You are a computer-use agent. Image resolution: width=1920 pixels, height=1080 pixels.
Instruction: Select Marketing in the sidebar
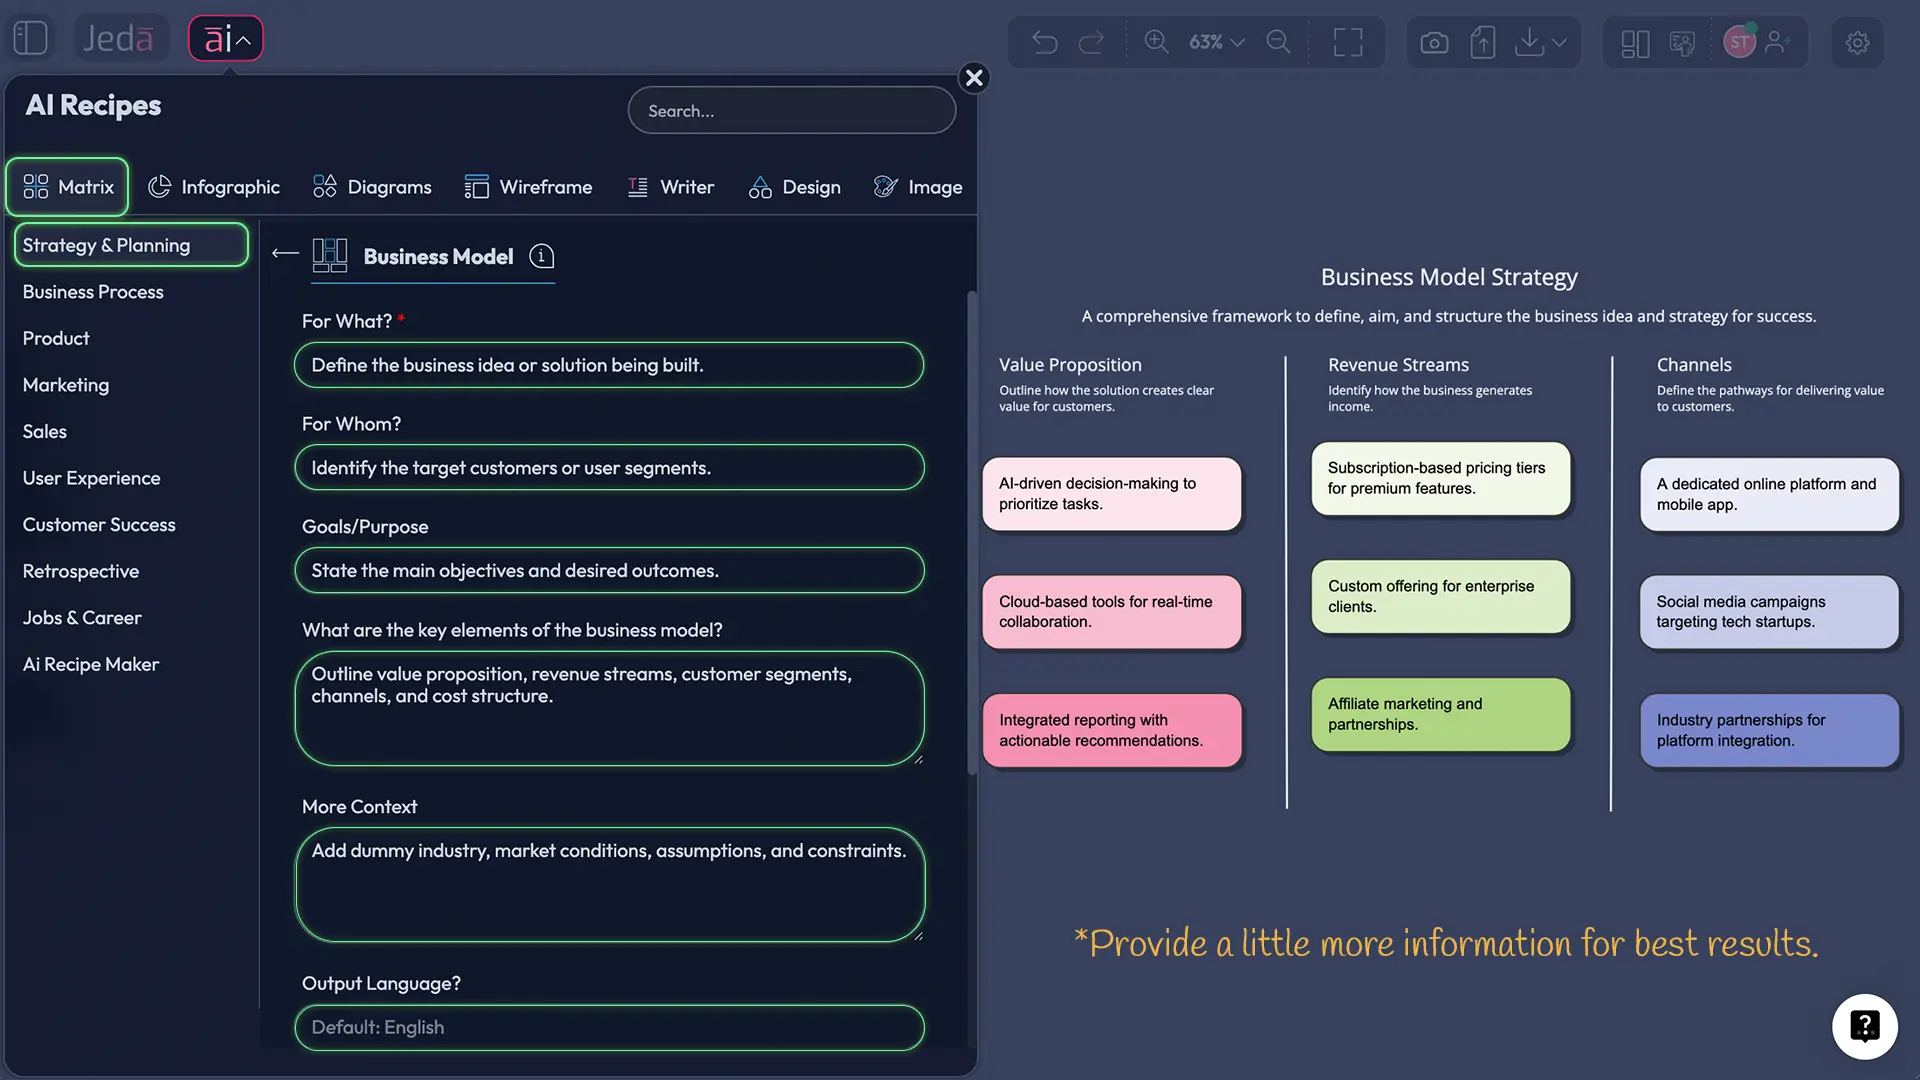(x=65, y=385)
